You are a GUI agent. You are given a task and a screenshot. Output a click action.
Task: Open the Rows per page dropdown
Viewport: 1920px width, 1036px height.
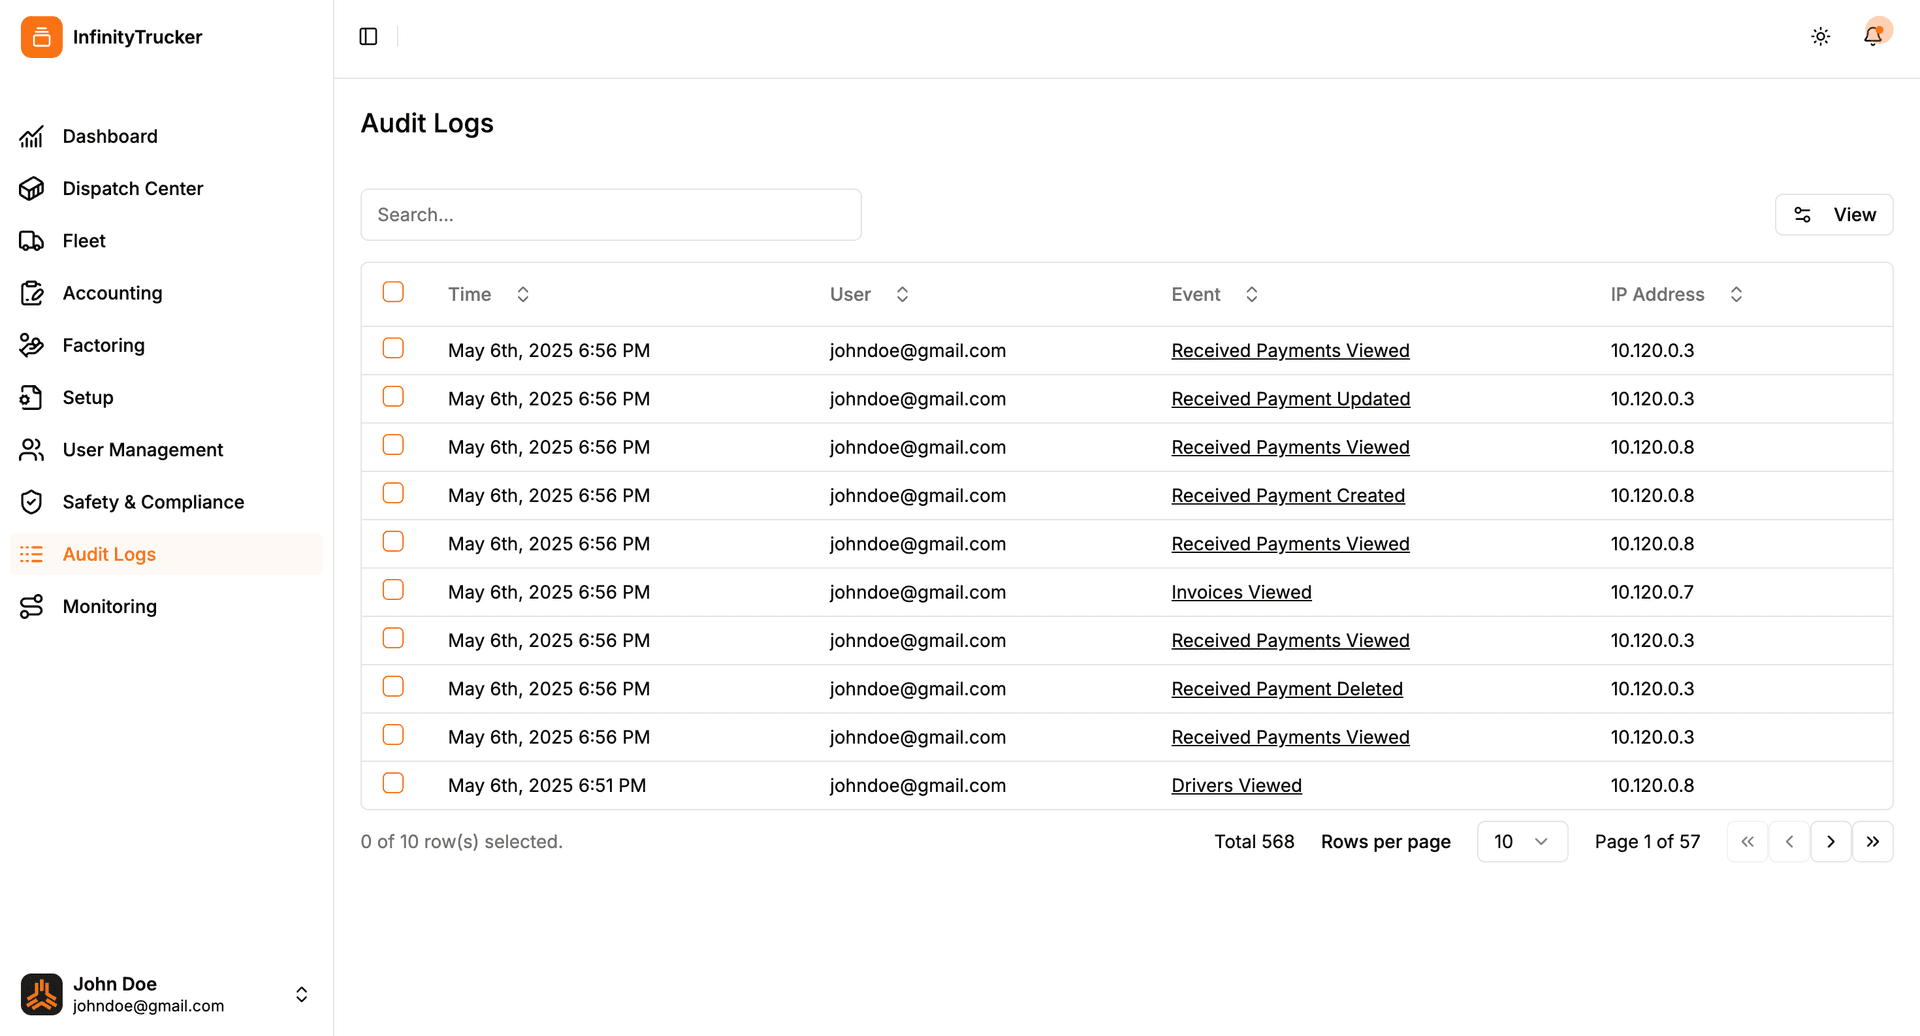tap(1522, 841)
